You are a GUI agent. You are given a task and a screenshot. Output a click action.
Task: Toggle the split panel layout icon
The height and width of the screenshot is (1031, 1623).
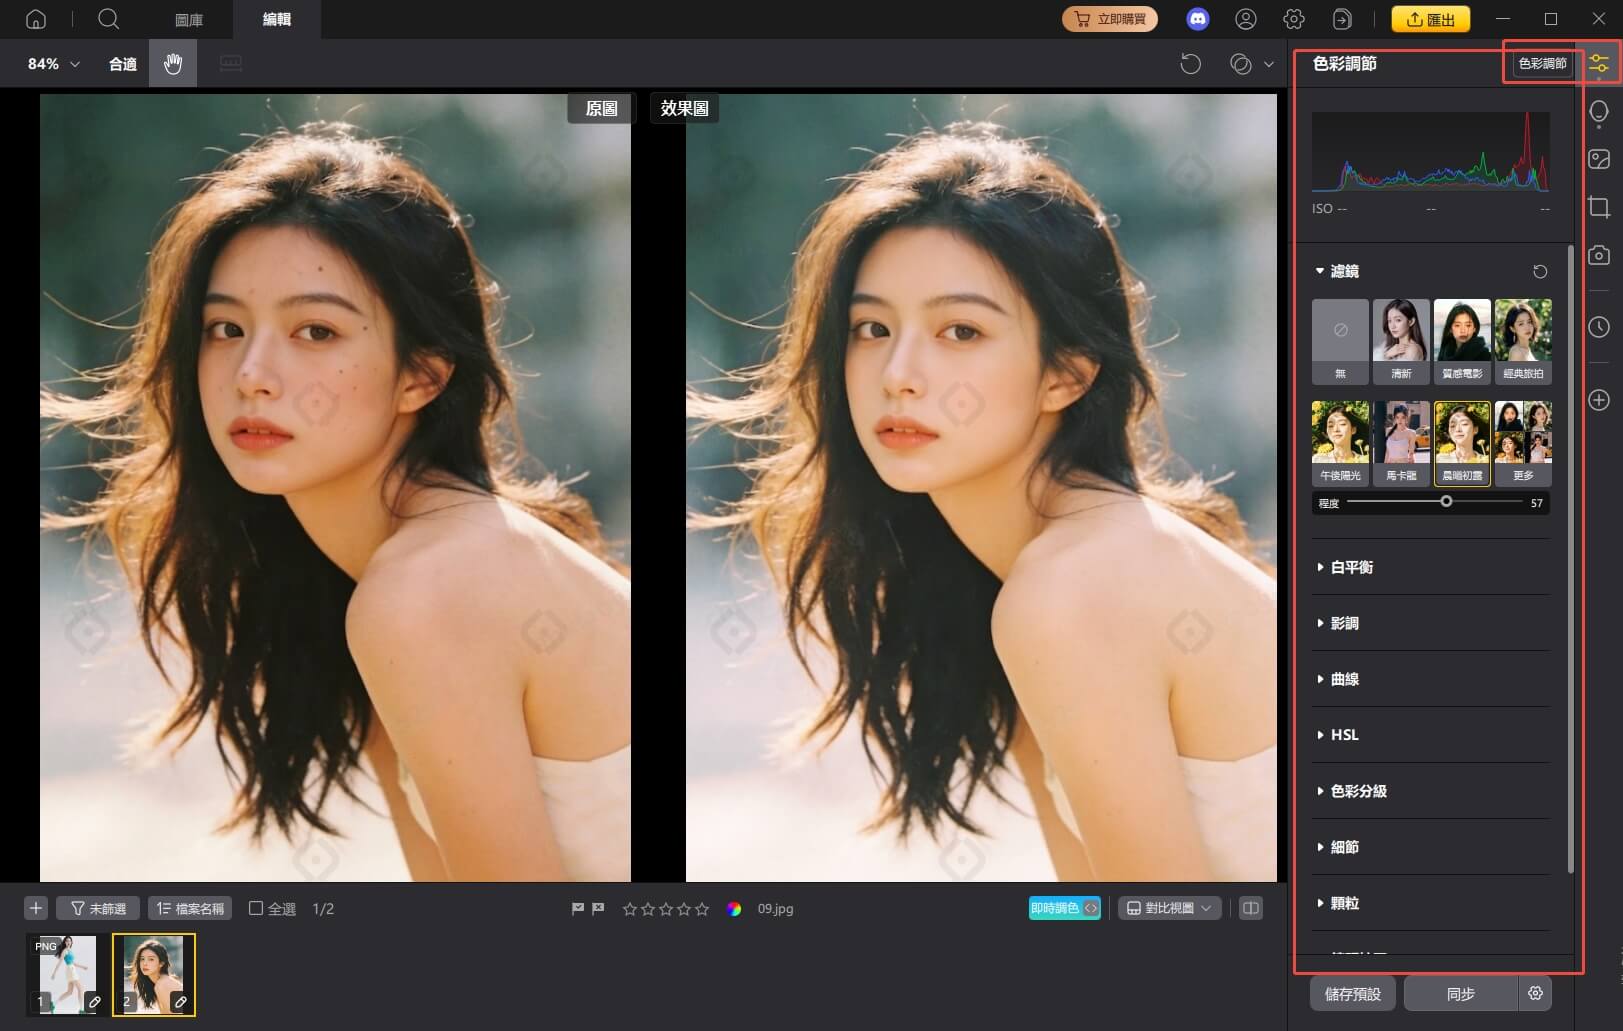tap(1250, 908)
